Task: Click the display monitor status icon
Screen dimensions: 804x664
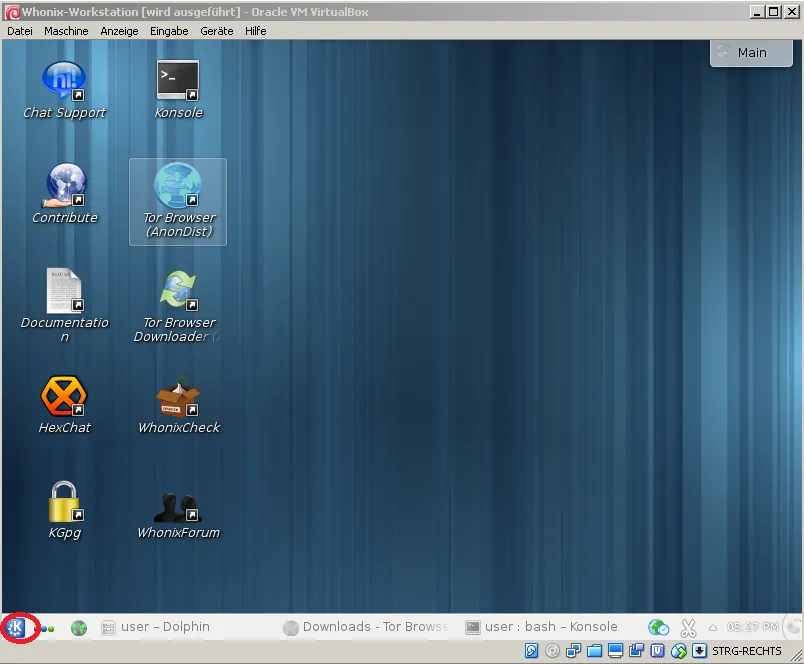Action: click(615, 651)
